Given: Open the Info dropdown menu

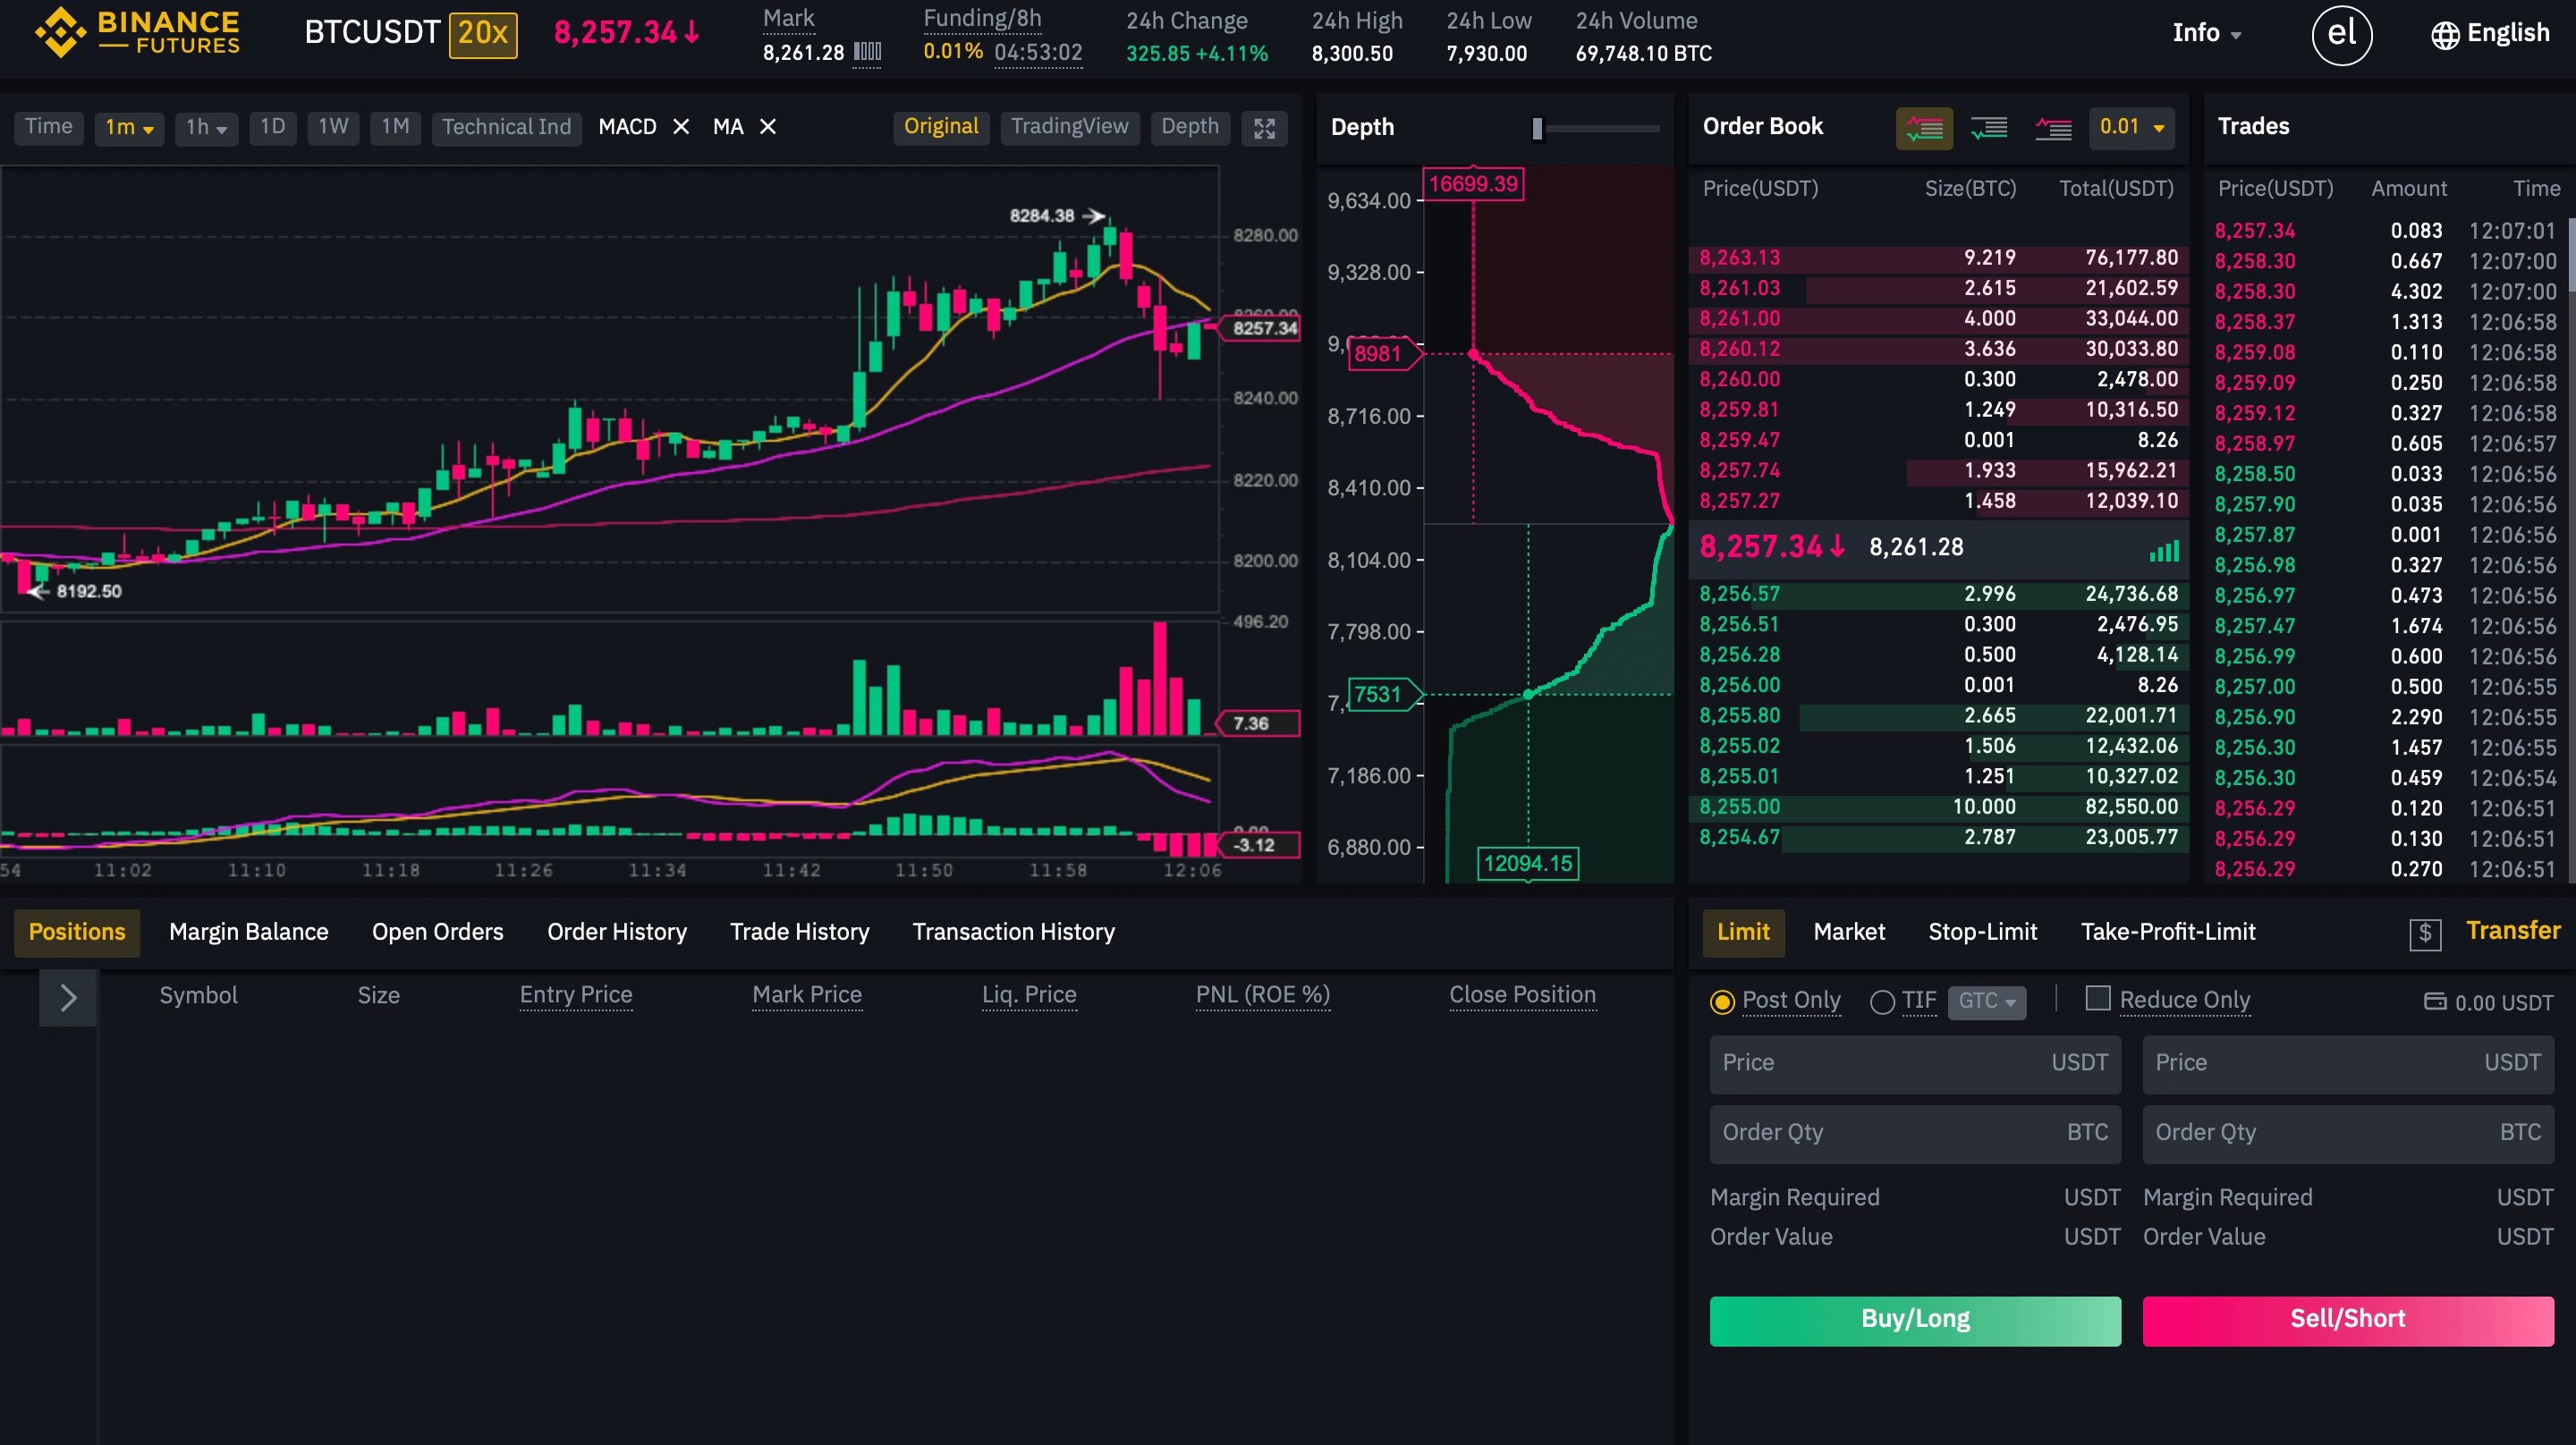Looking at the screenshot, I should pyautogui.click(x=2207, y=33).
